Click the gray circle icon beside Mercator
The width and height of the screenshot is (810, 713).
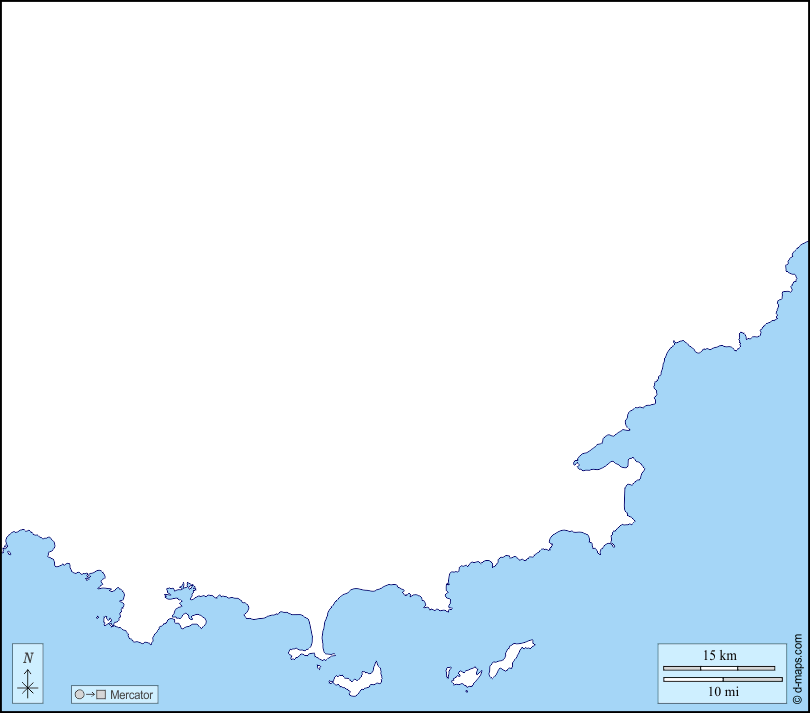(x=79, y=694)
